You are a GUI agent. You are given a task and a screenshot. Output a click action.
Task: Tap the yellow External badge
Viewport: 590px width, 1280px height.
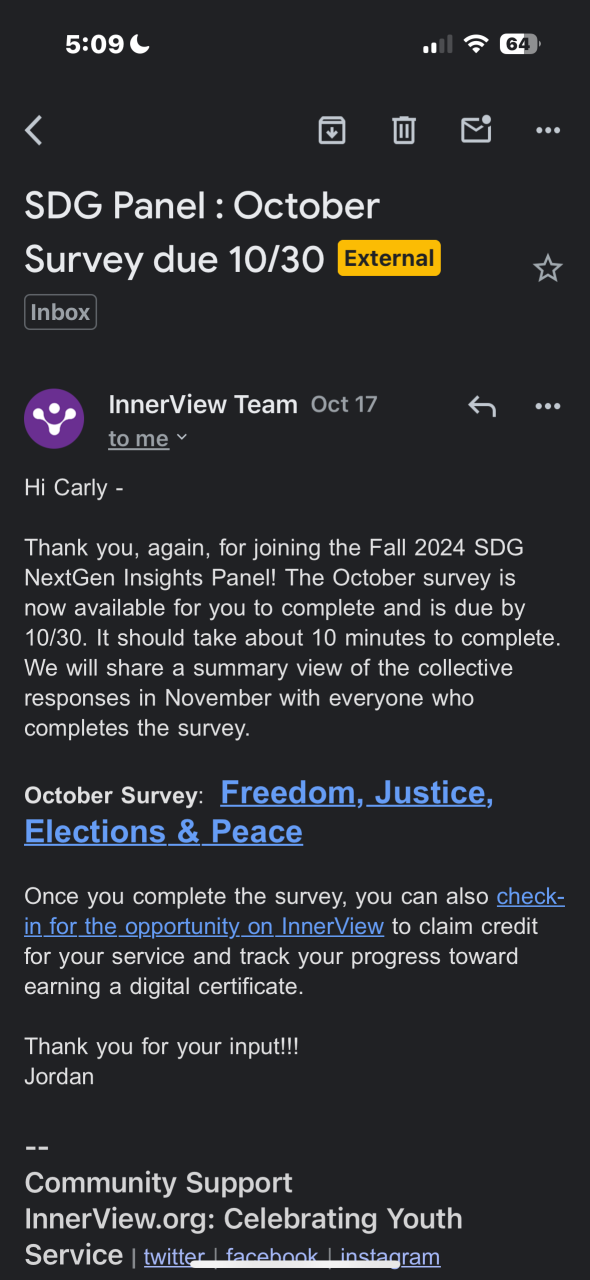[x=389, y=258]
